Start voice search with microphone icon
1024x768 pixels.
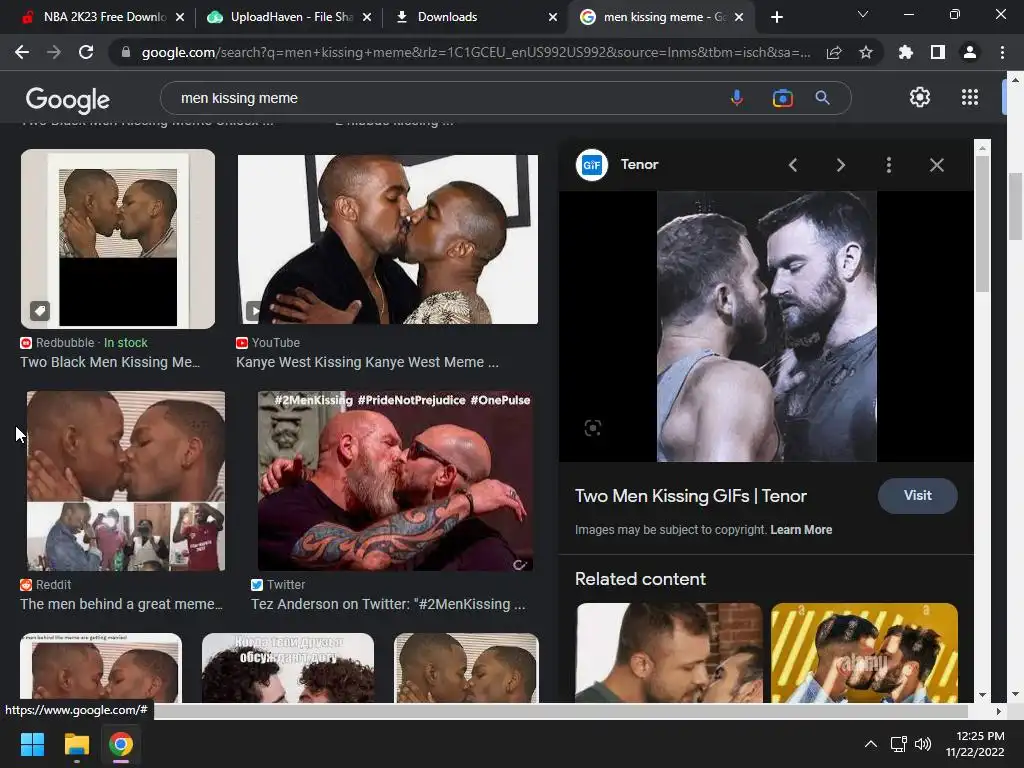737,98
